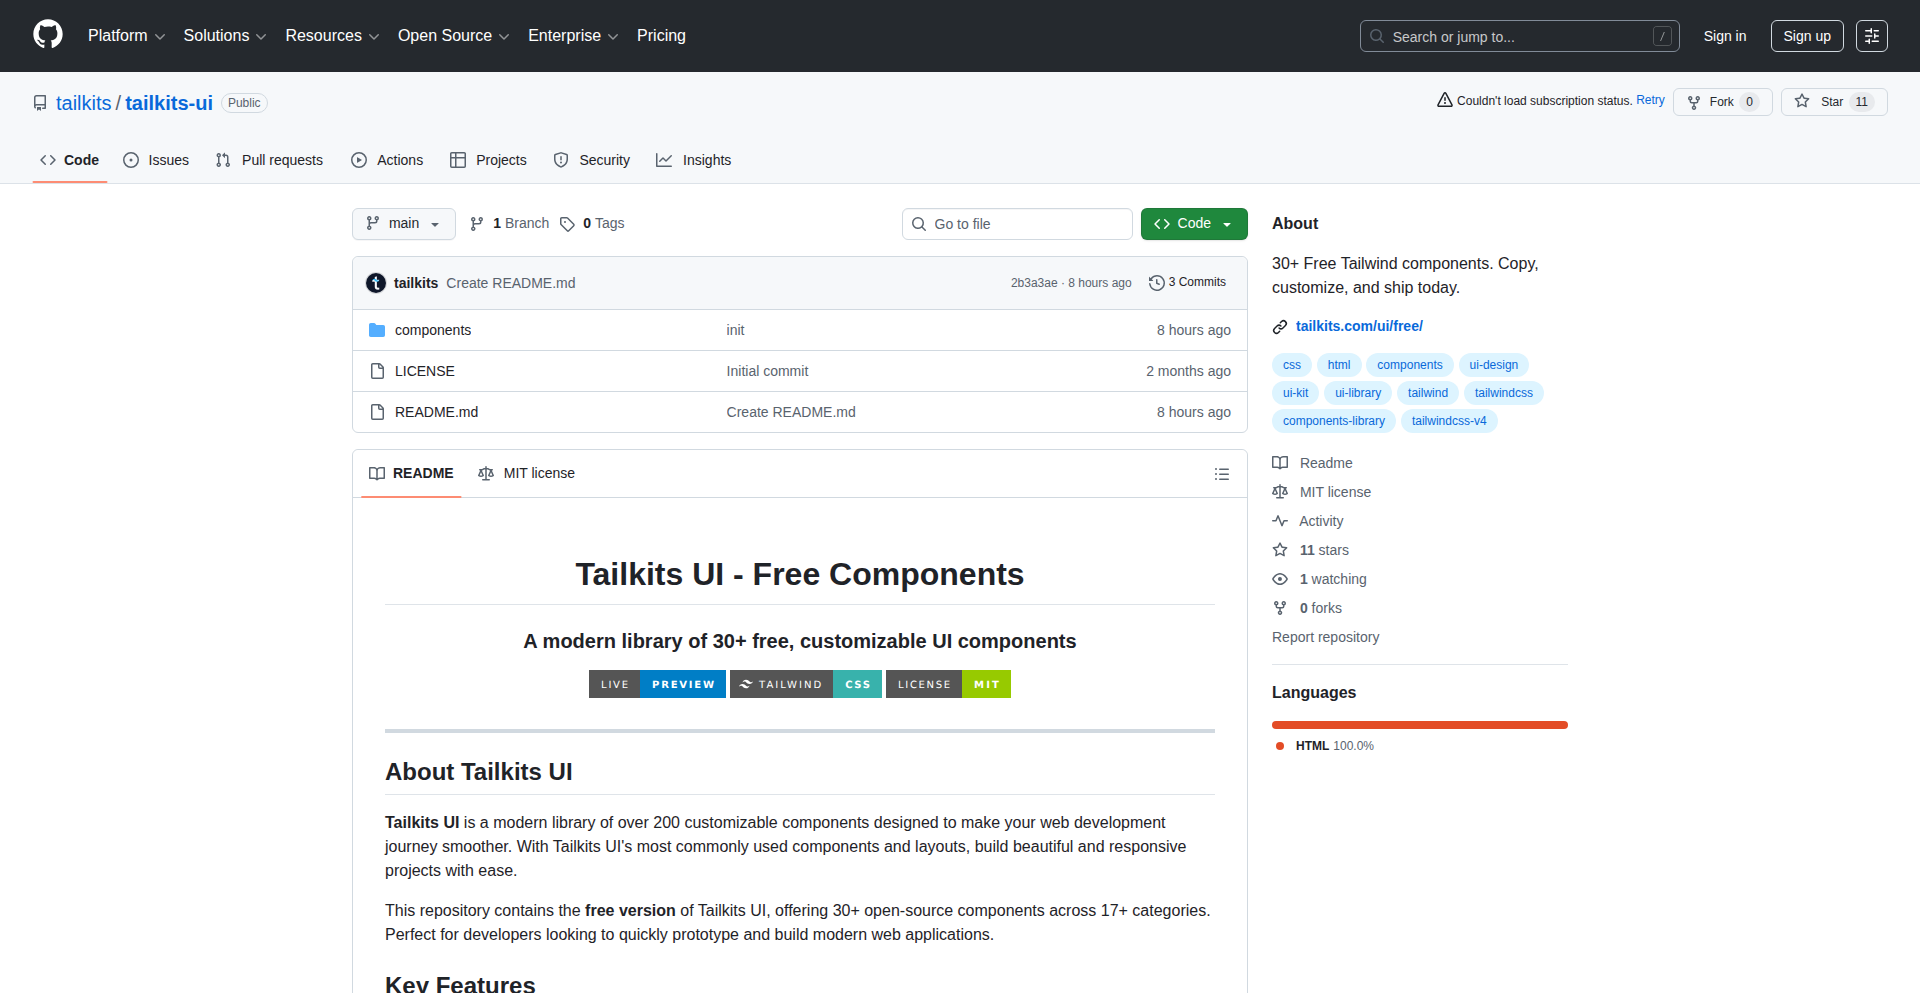Open the main branch dropdown

pos(403,223)
